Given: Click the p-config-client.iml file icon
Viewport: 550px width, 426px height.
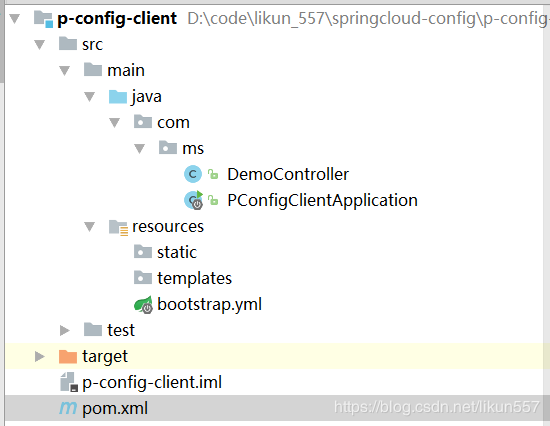Looking at the screenshot, I should click(x=69, y=382).
